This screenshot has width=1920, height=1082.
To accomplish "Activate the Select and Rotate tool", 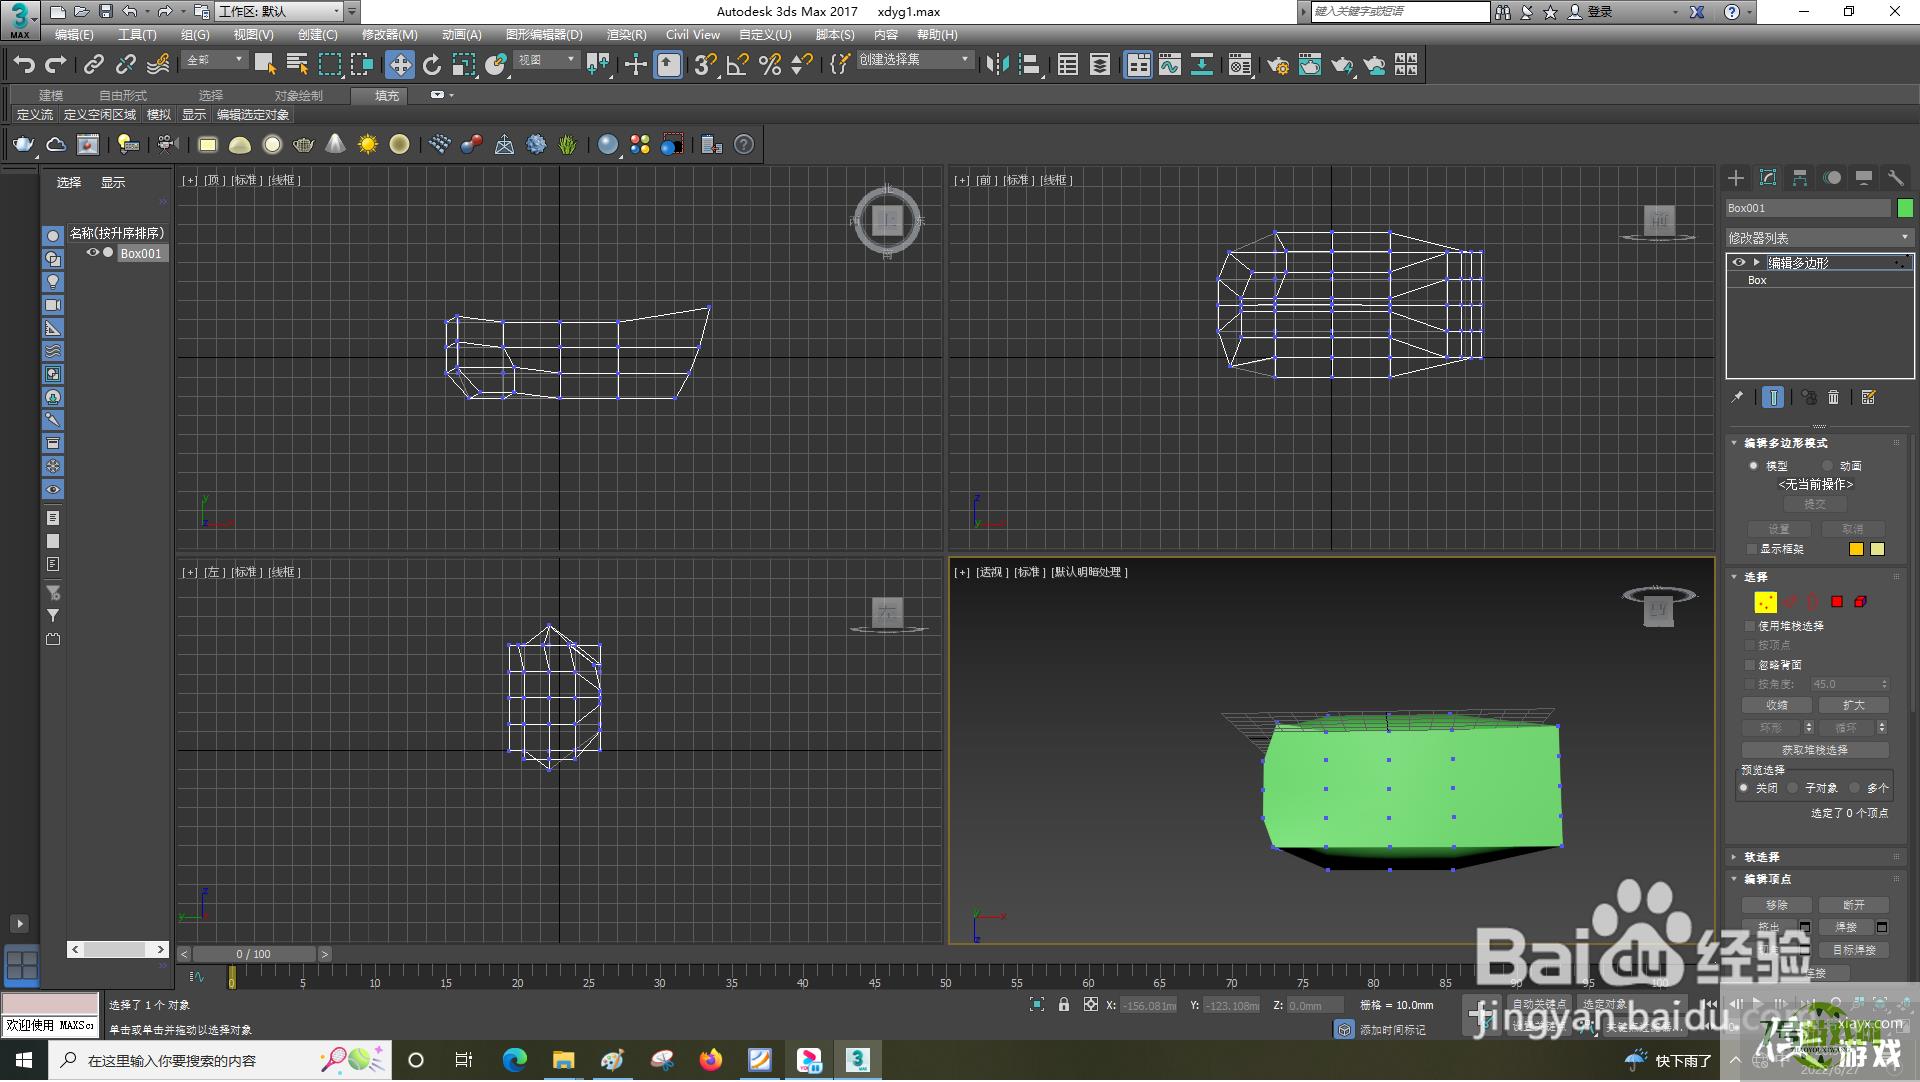I will click(432, 65).
